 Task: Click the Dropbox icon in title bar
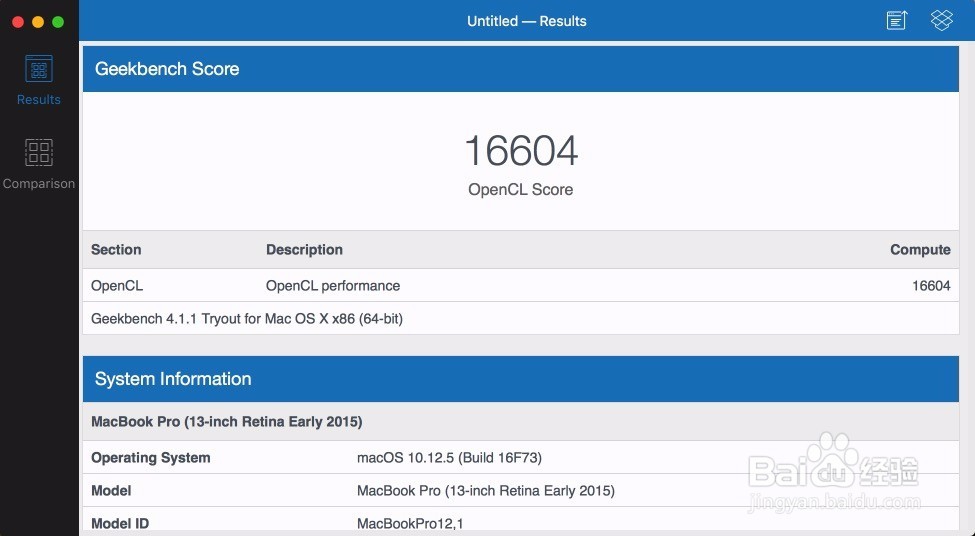click(941, 21)
